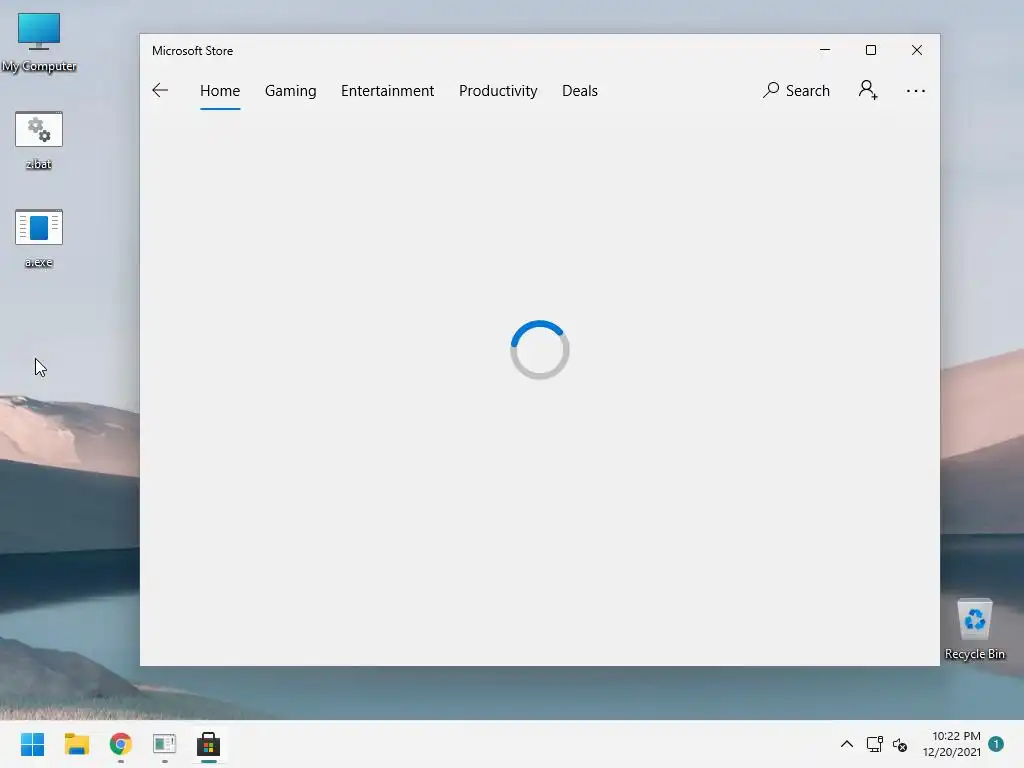Viewport: 1024px width, 768px height.
Task: Open the Windows Start menu
Action: [x=32, y=744]
